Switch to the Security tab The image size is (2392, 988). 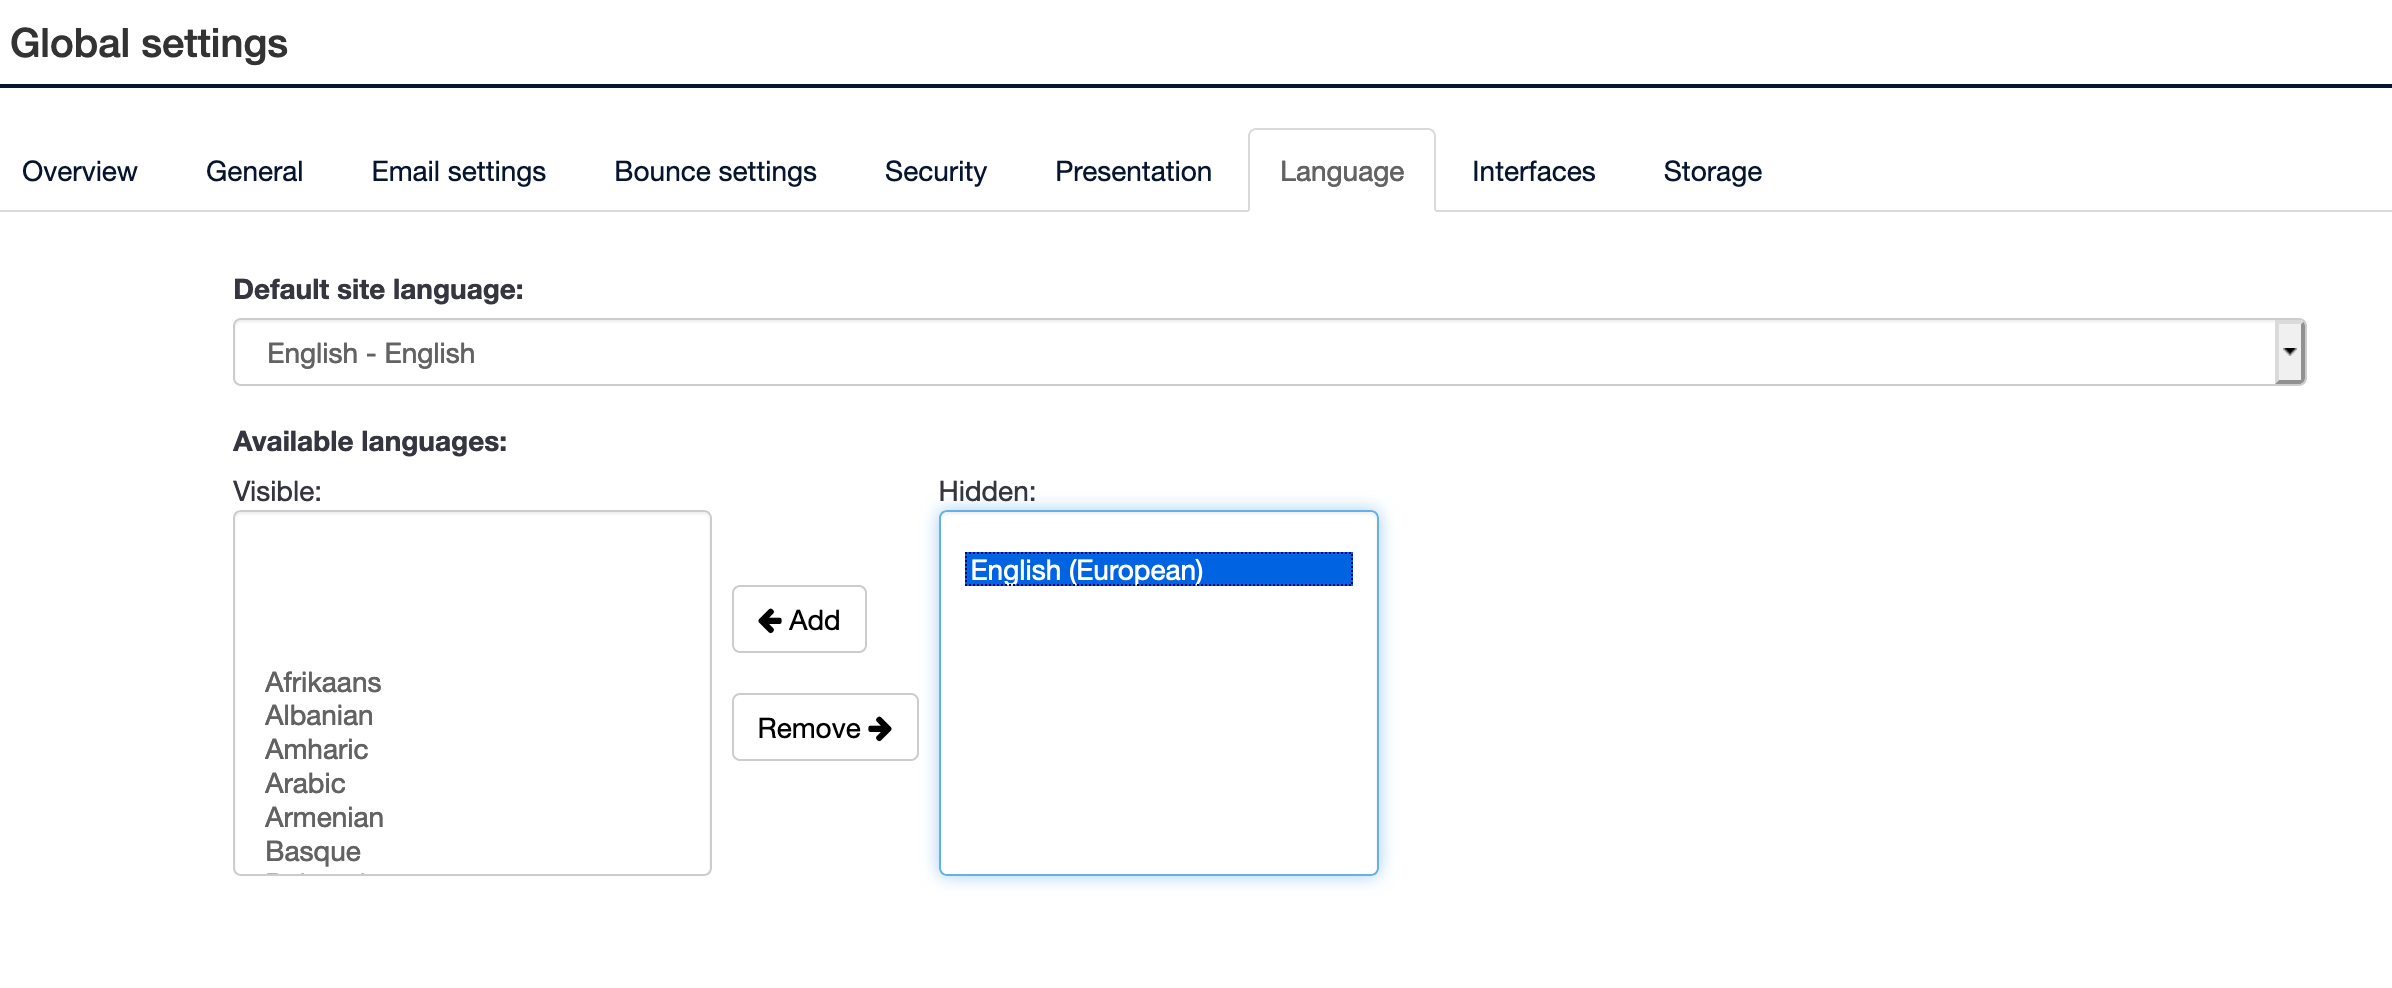(935, 172)
